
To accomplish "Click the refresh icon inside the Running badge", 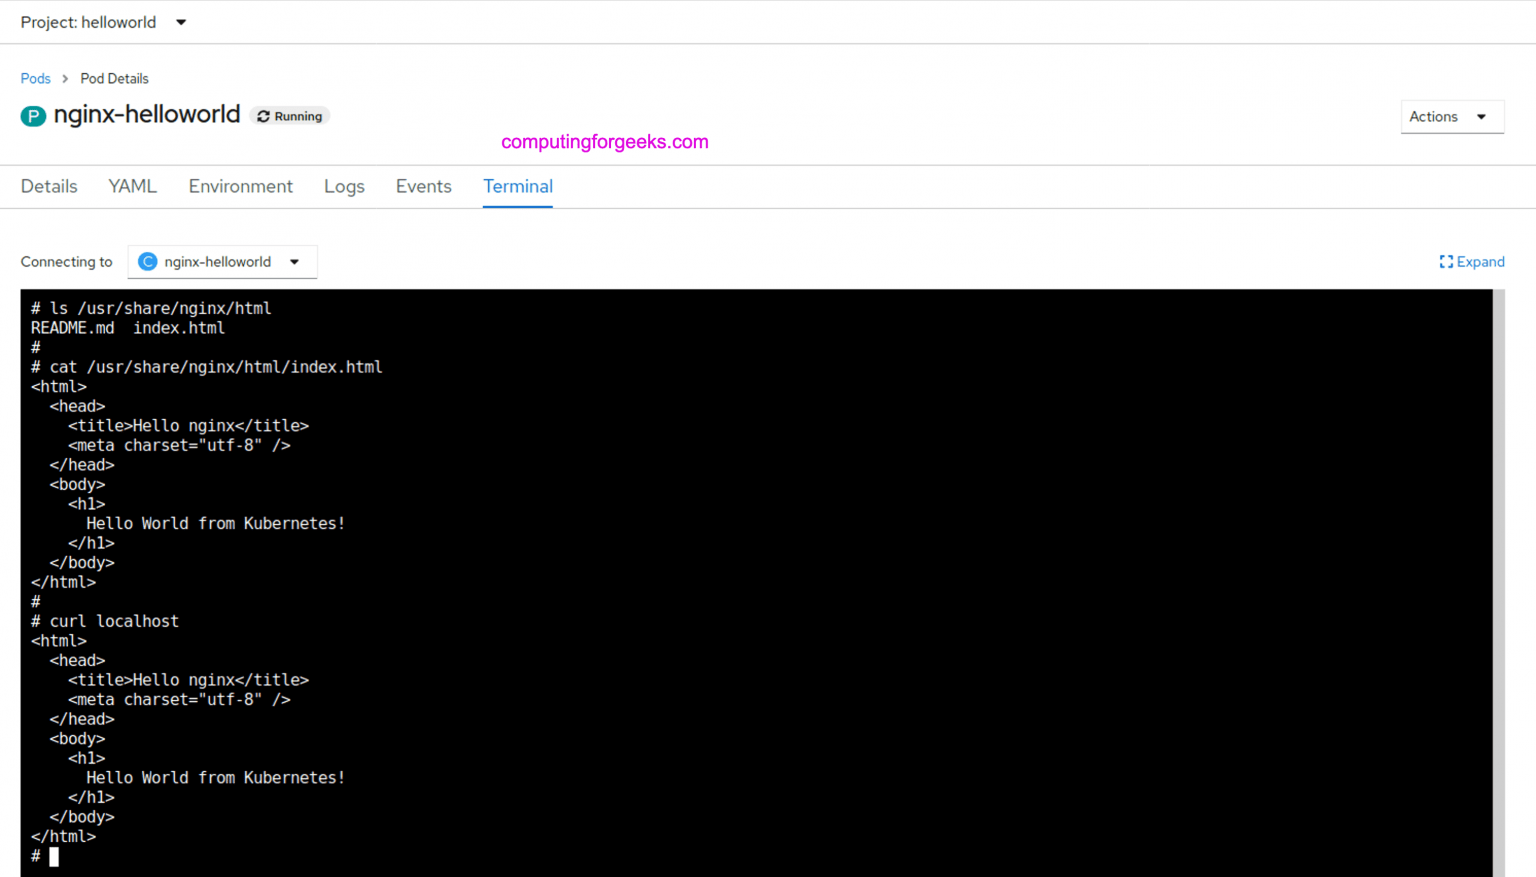I will click(x=263, y=115).
